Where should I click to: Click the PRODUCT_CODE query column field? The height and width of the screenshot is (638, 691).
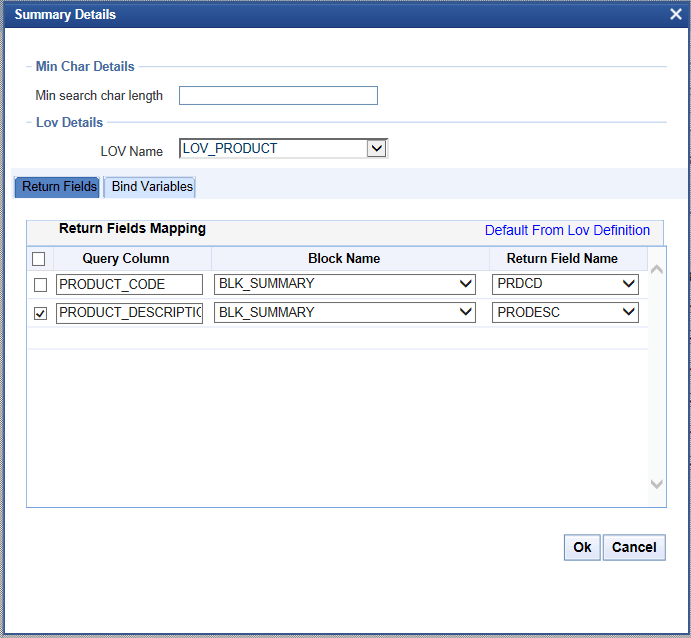pos(129,284)
